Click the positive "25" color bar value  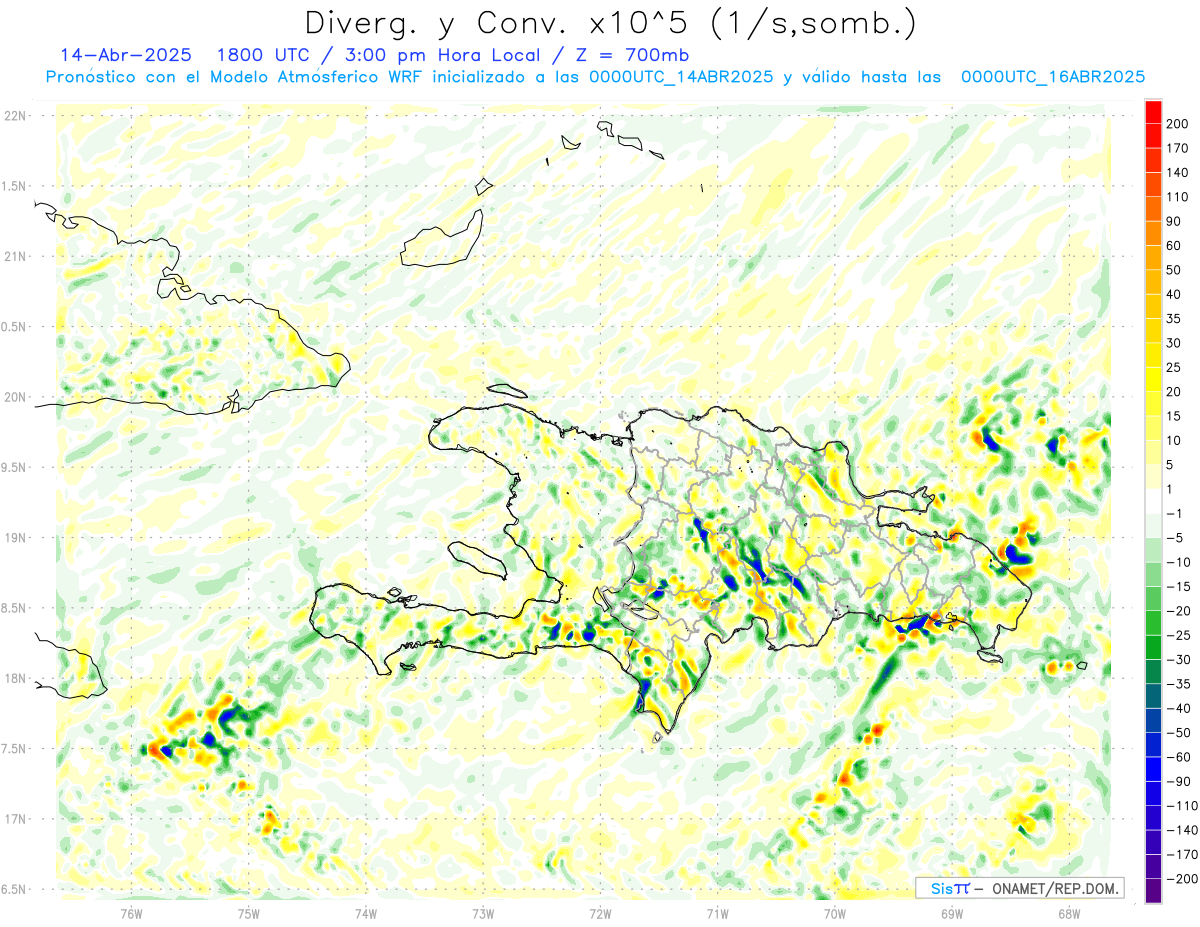[1174, 368]
